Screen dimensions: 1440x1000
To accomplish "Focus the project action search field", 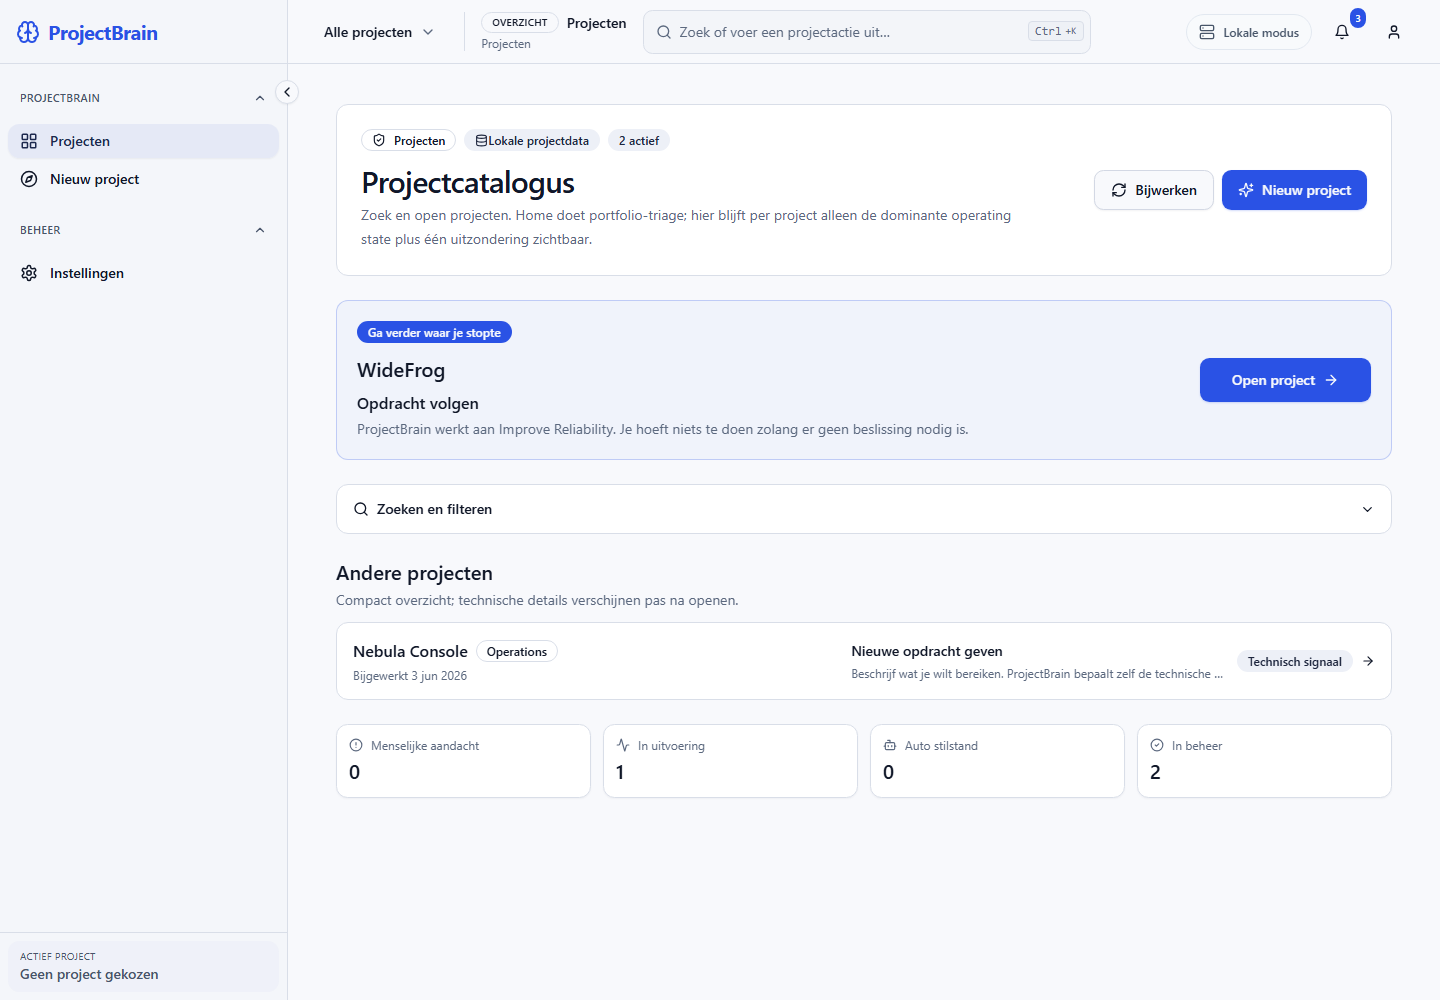I will tap(867, 32).
